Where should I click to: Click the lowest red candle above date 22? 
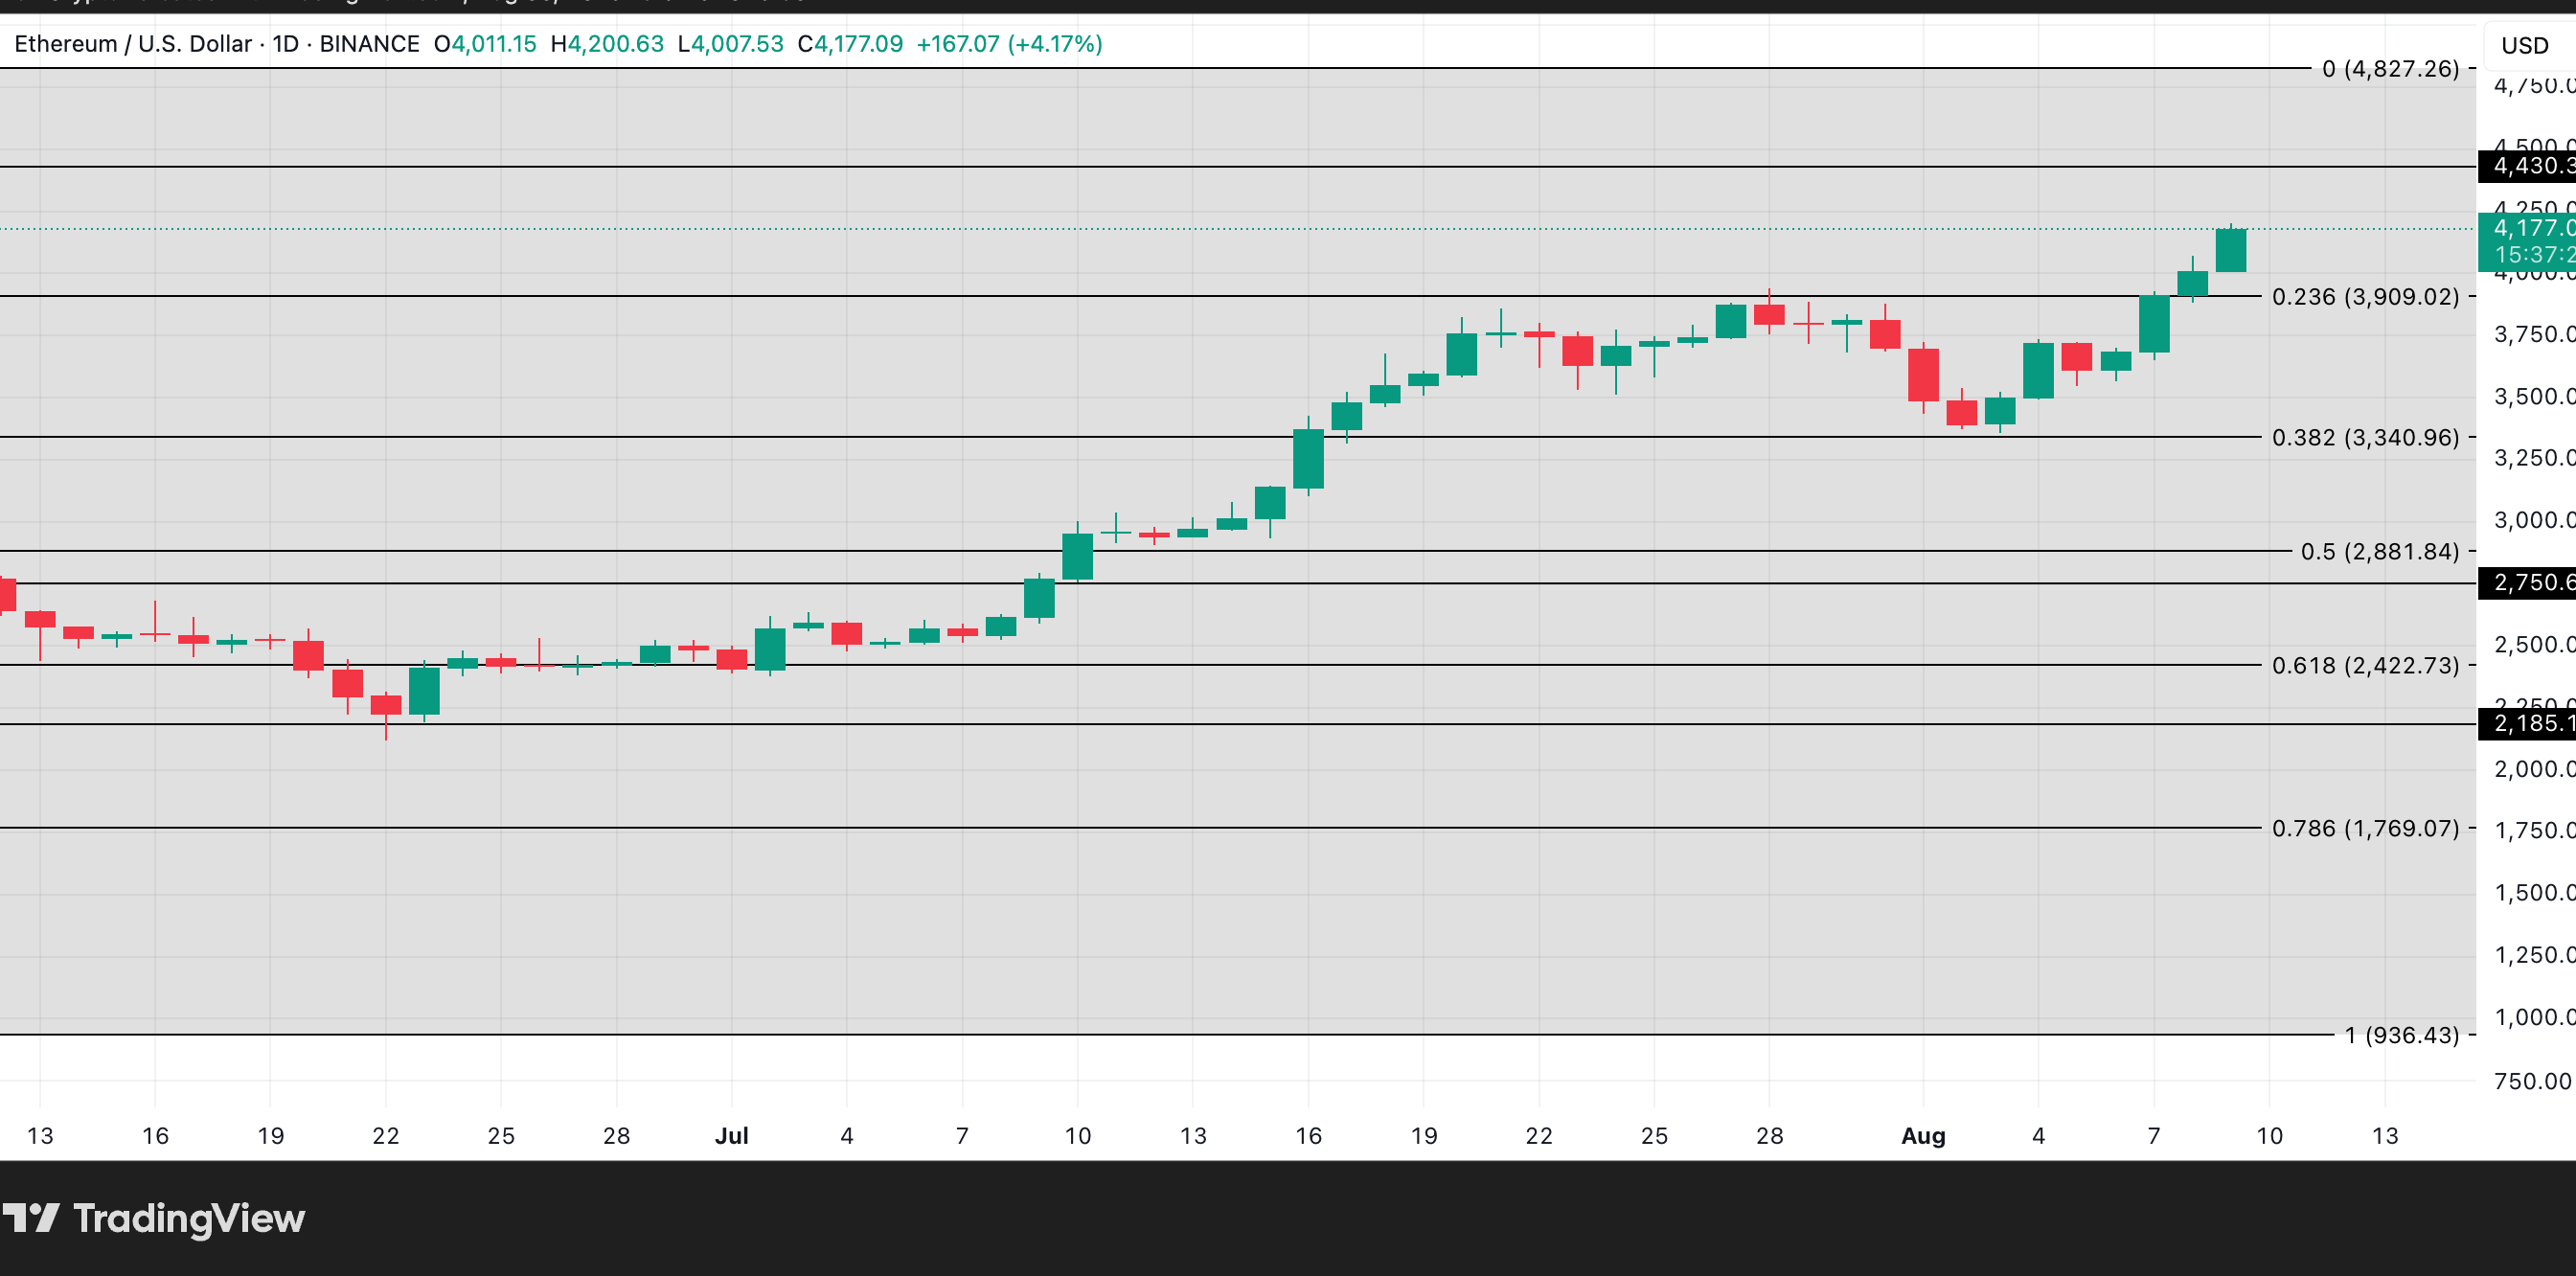click(386, 714)
